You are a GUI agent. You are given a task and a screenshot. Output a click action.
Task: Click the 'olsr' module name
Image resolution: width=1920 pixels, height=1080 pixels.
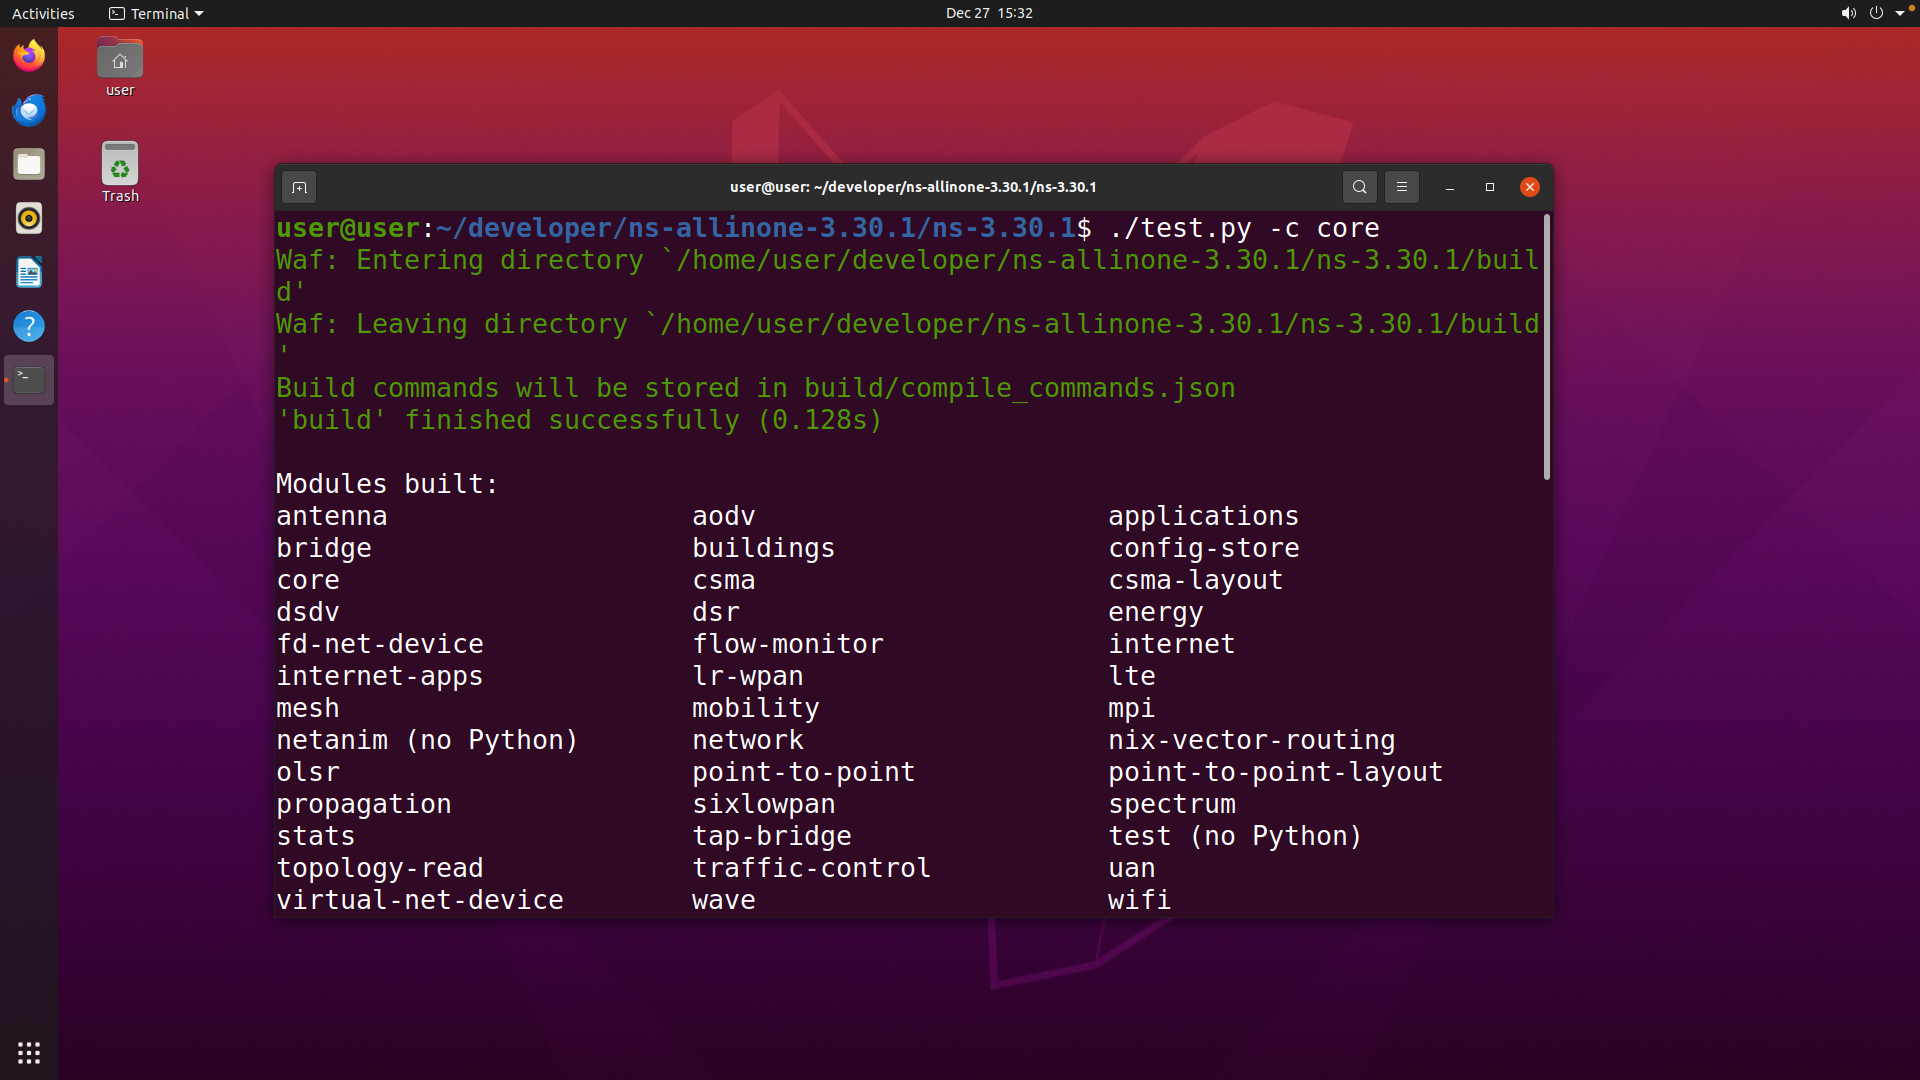pos(308,772)
